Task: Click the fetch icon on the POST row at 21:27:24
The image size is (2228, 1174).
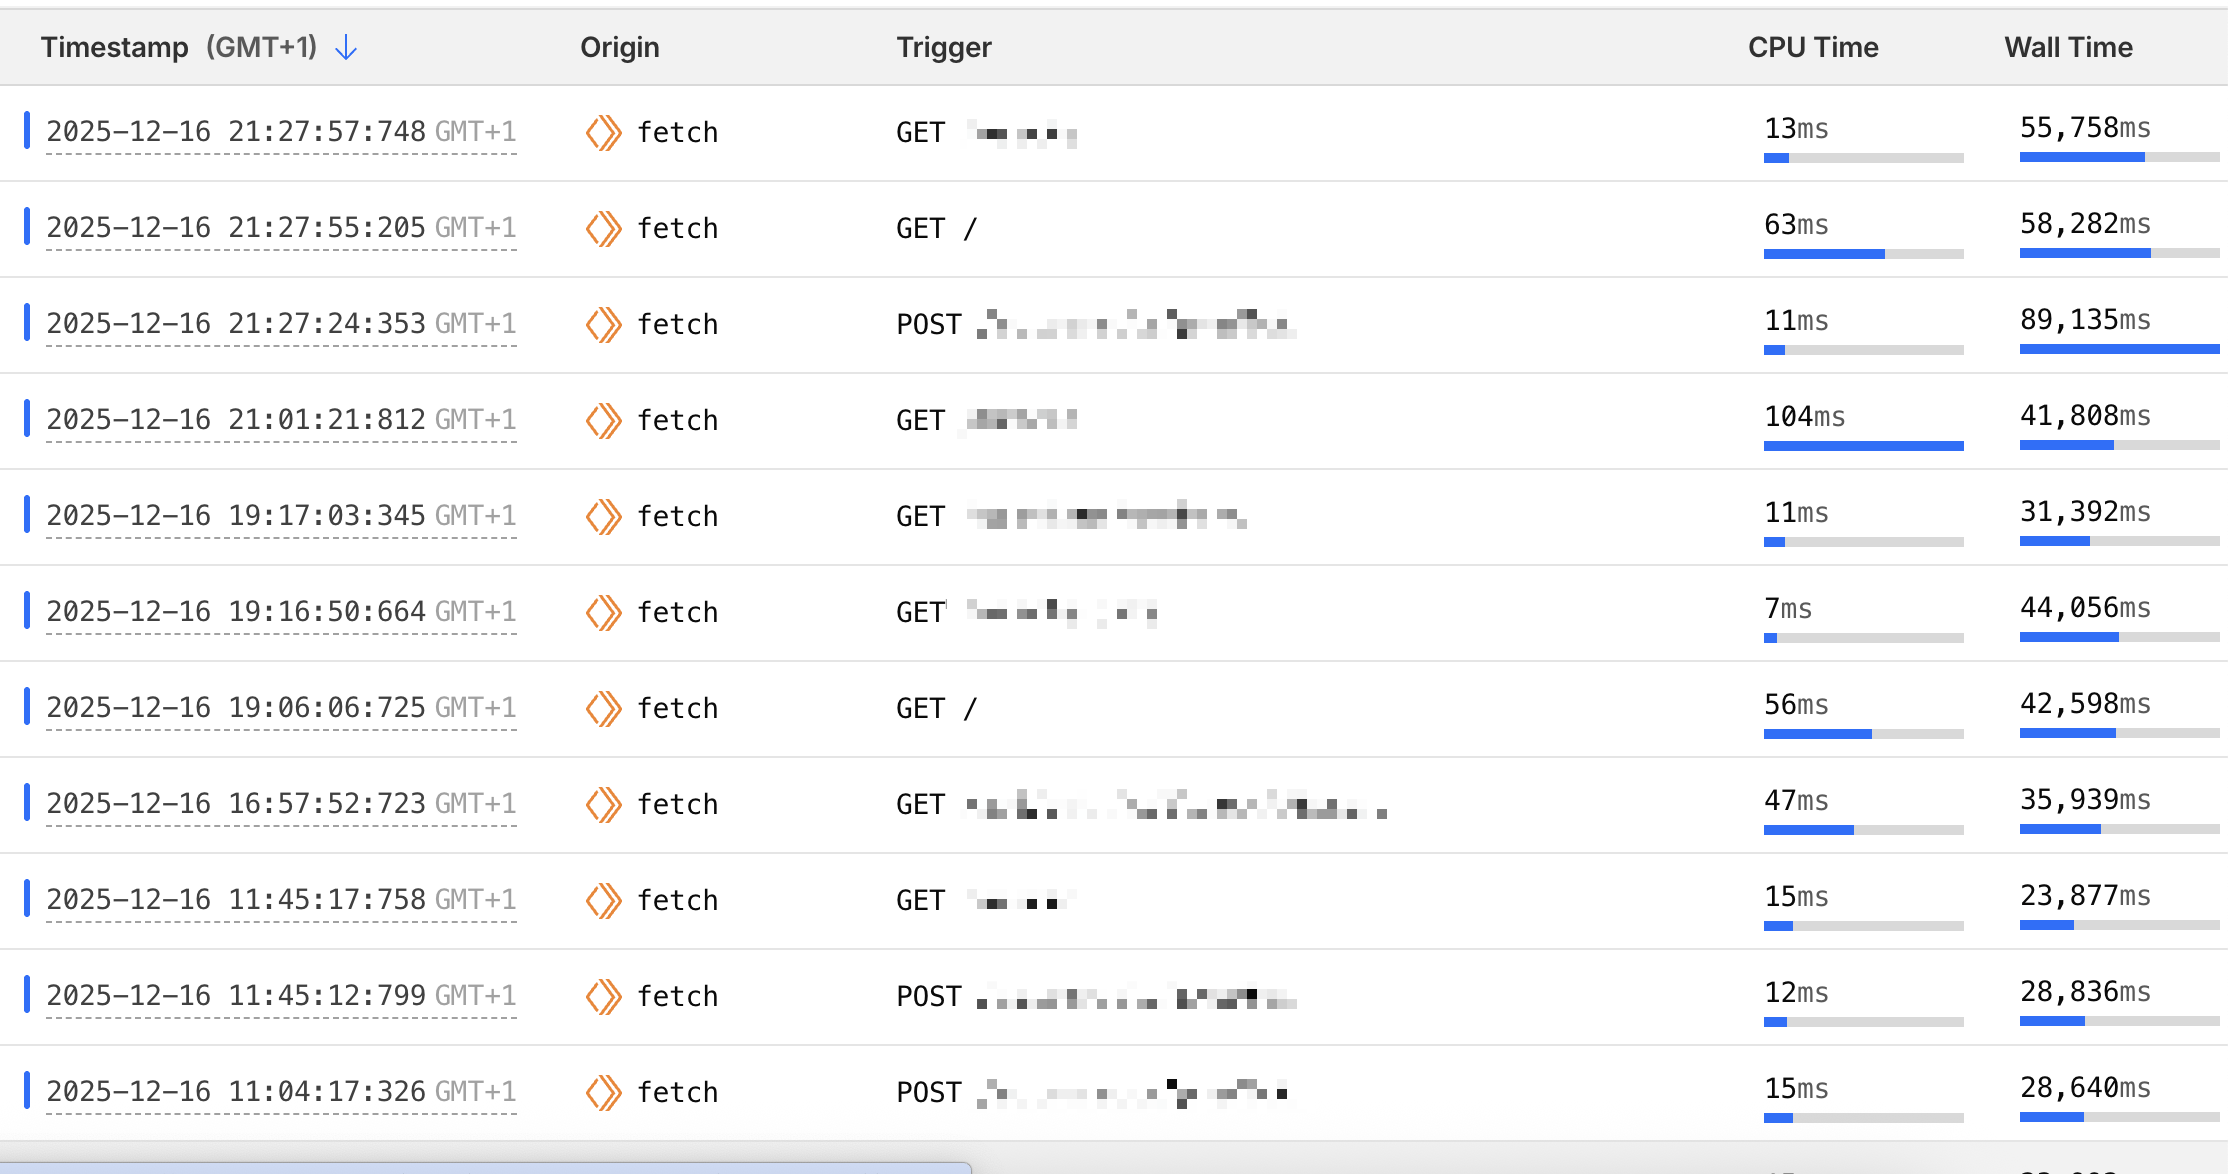Action: point(603,324)
